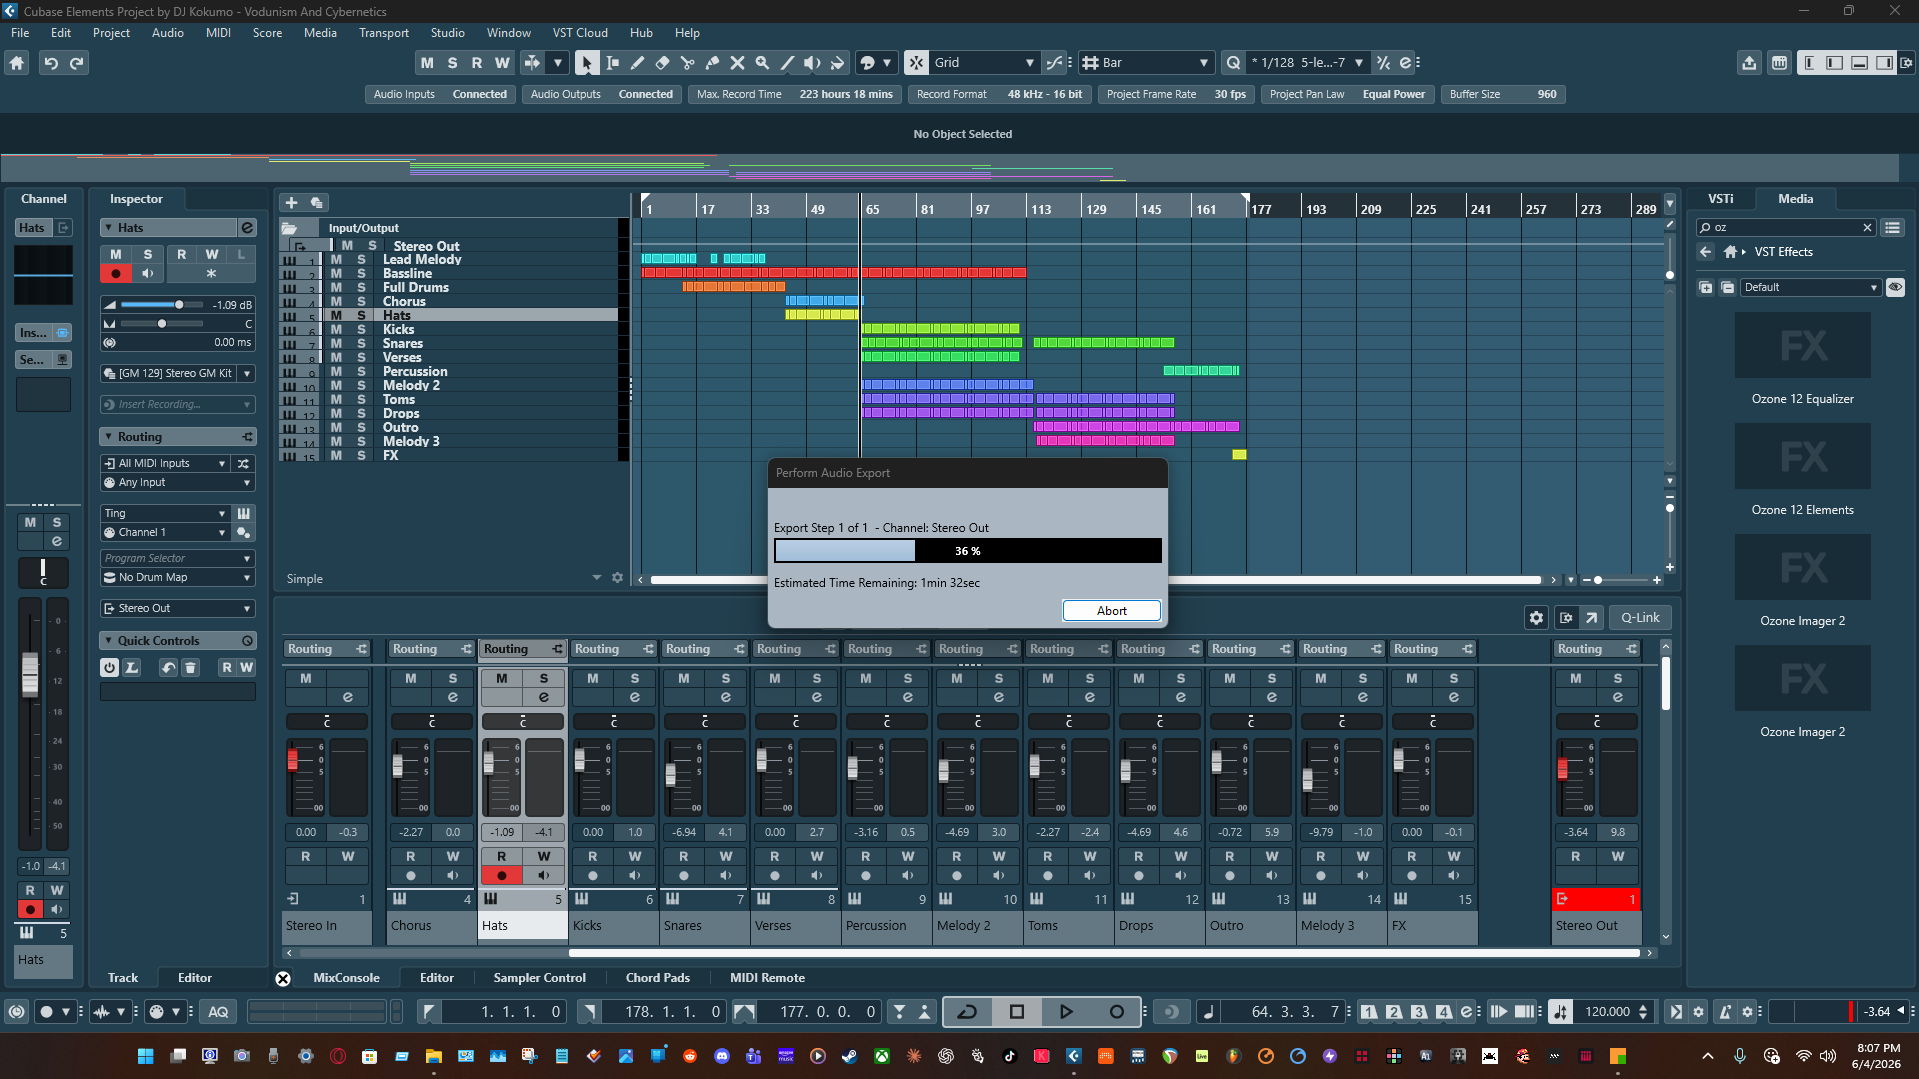Image resolution: width=1919 pixels, height=1079 pixels.
Task: Toggle Auto-Scroll button in toolbar
Action: point(532,63)
